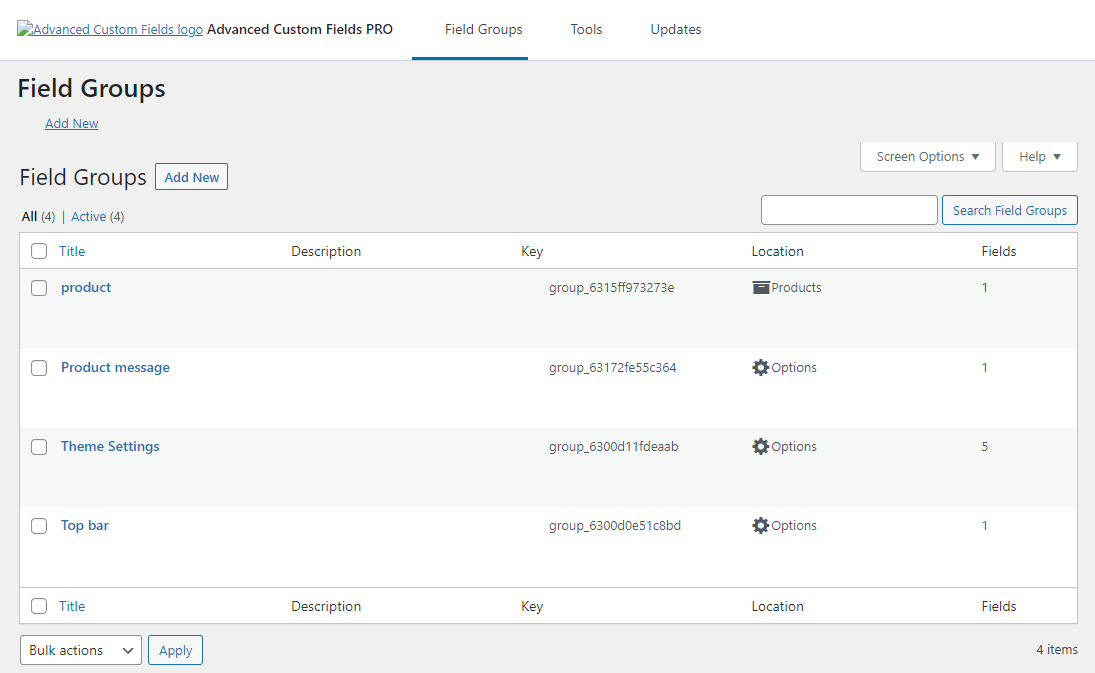Open the Product message field group
The image size is (1095, 673).
[115, 367]
